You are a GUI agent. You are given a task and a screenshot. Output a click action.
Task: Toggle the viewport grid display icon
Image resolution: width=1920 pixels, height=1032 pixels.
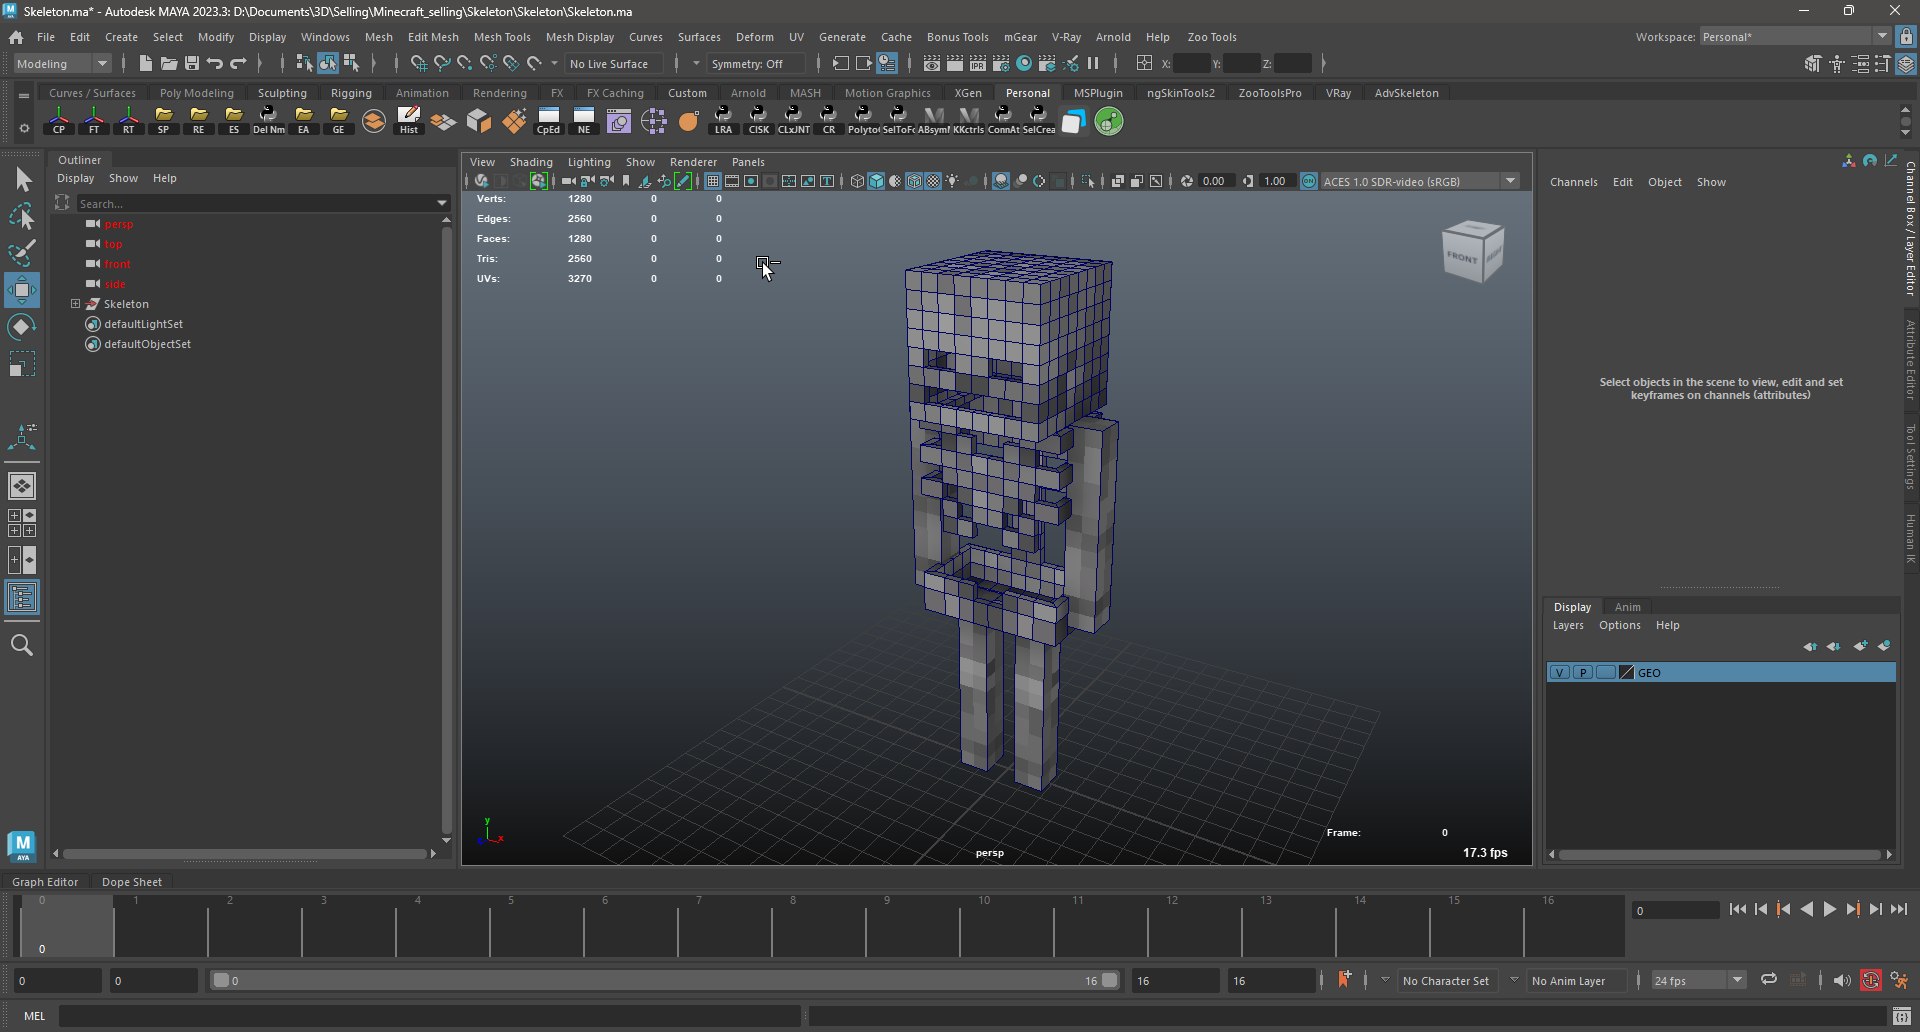pyautogui.click(x=712, y=181)
